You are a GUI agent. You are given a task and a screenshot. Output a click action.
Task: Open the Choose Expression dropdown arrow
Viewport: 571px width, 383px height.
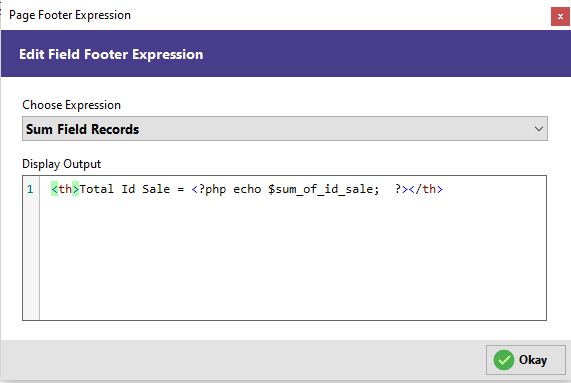pos(539,129)
